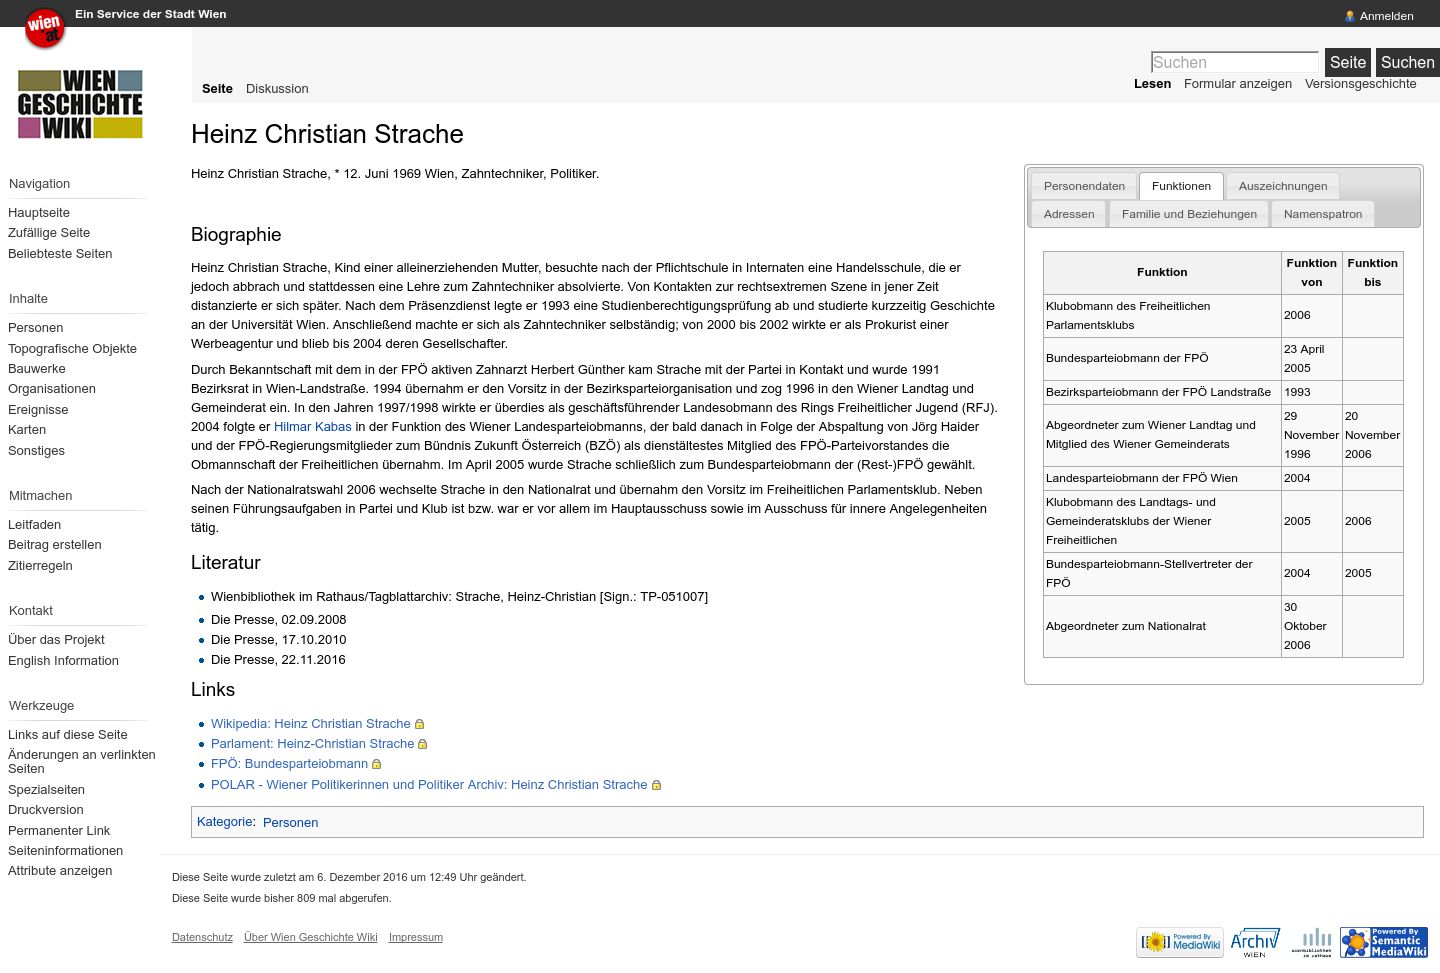Image resolution: width=1440 pixels, height=973 pixels.
Task: Click the Semantic MediaWiki badge
Action: tap(1384, 942)
